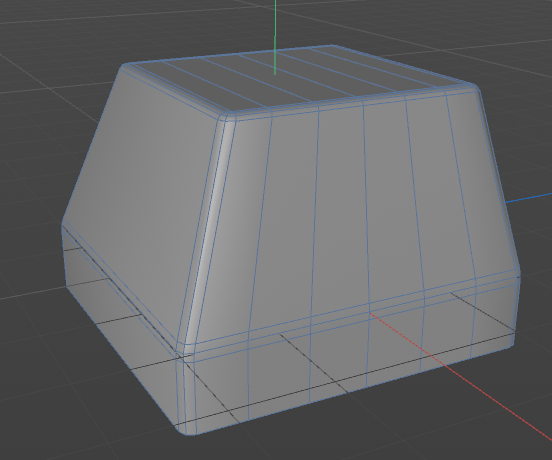The image size is (552, 460).
Task: Click the red X-axis line on the floor
Action: point(458,373)
